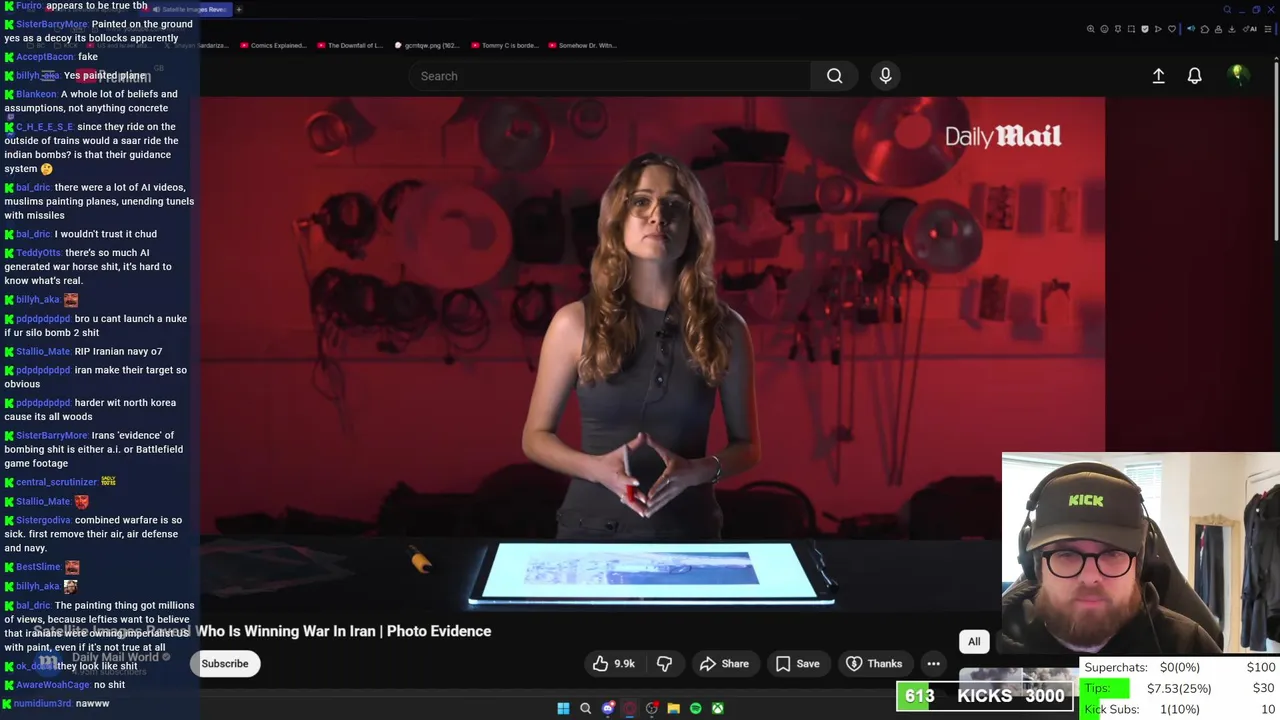Click the Thanks button under the video

pos(874,663)
